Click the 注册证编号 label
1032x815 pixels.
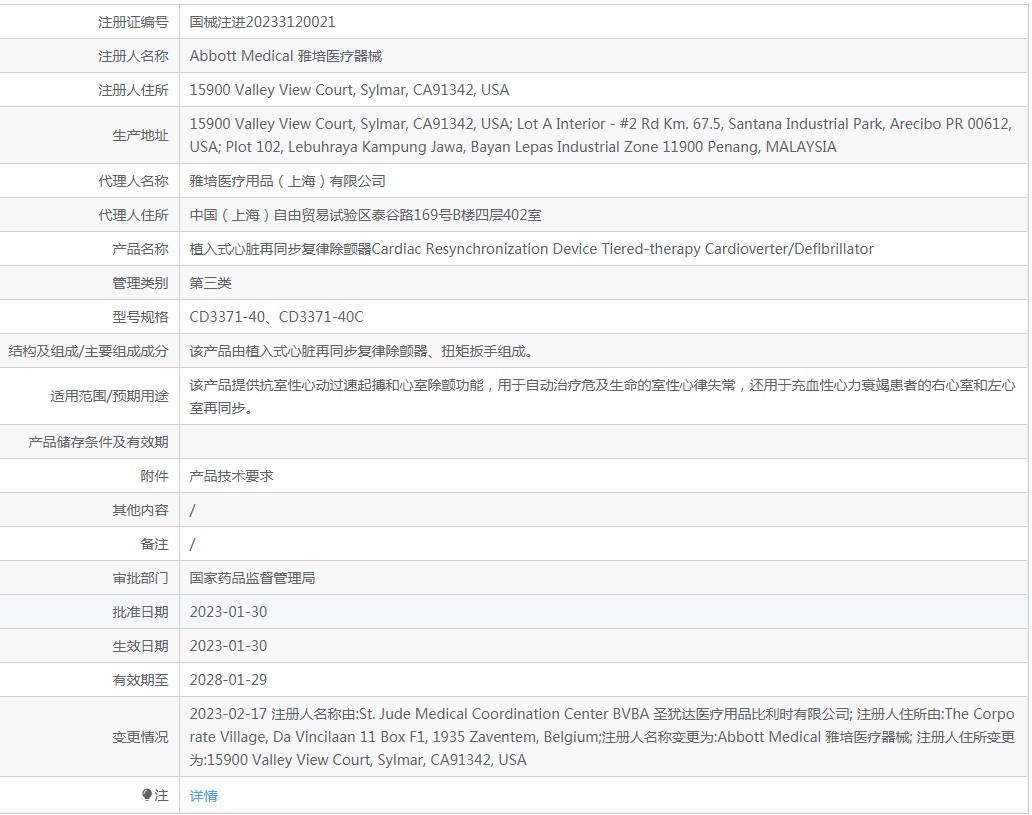click(x=134, y=22)
